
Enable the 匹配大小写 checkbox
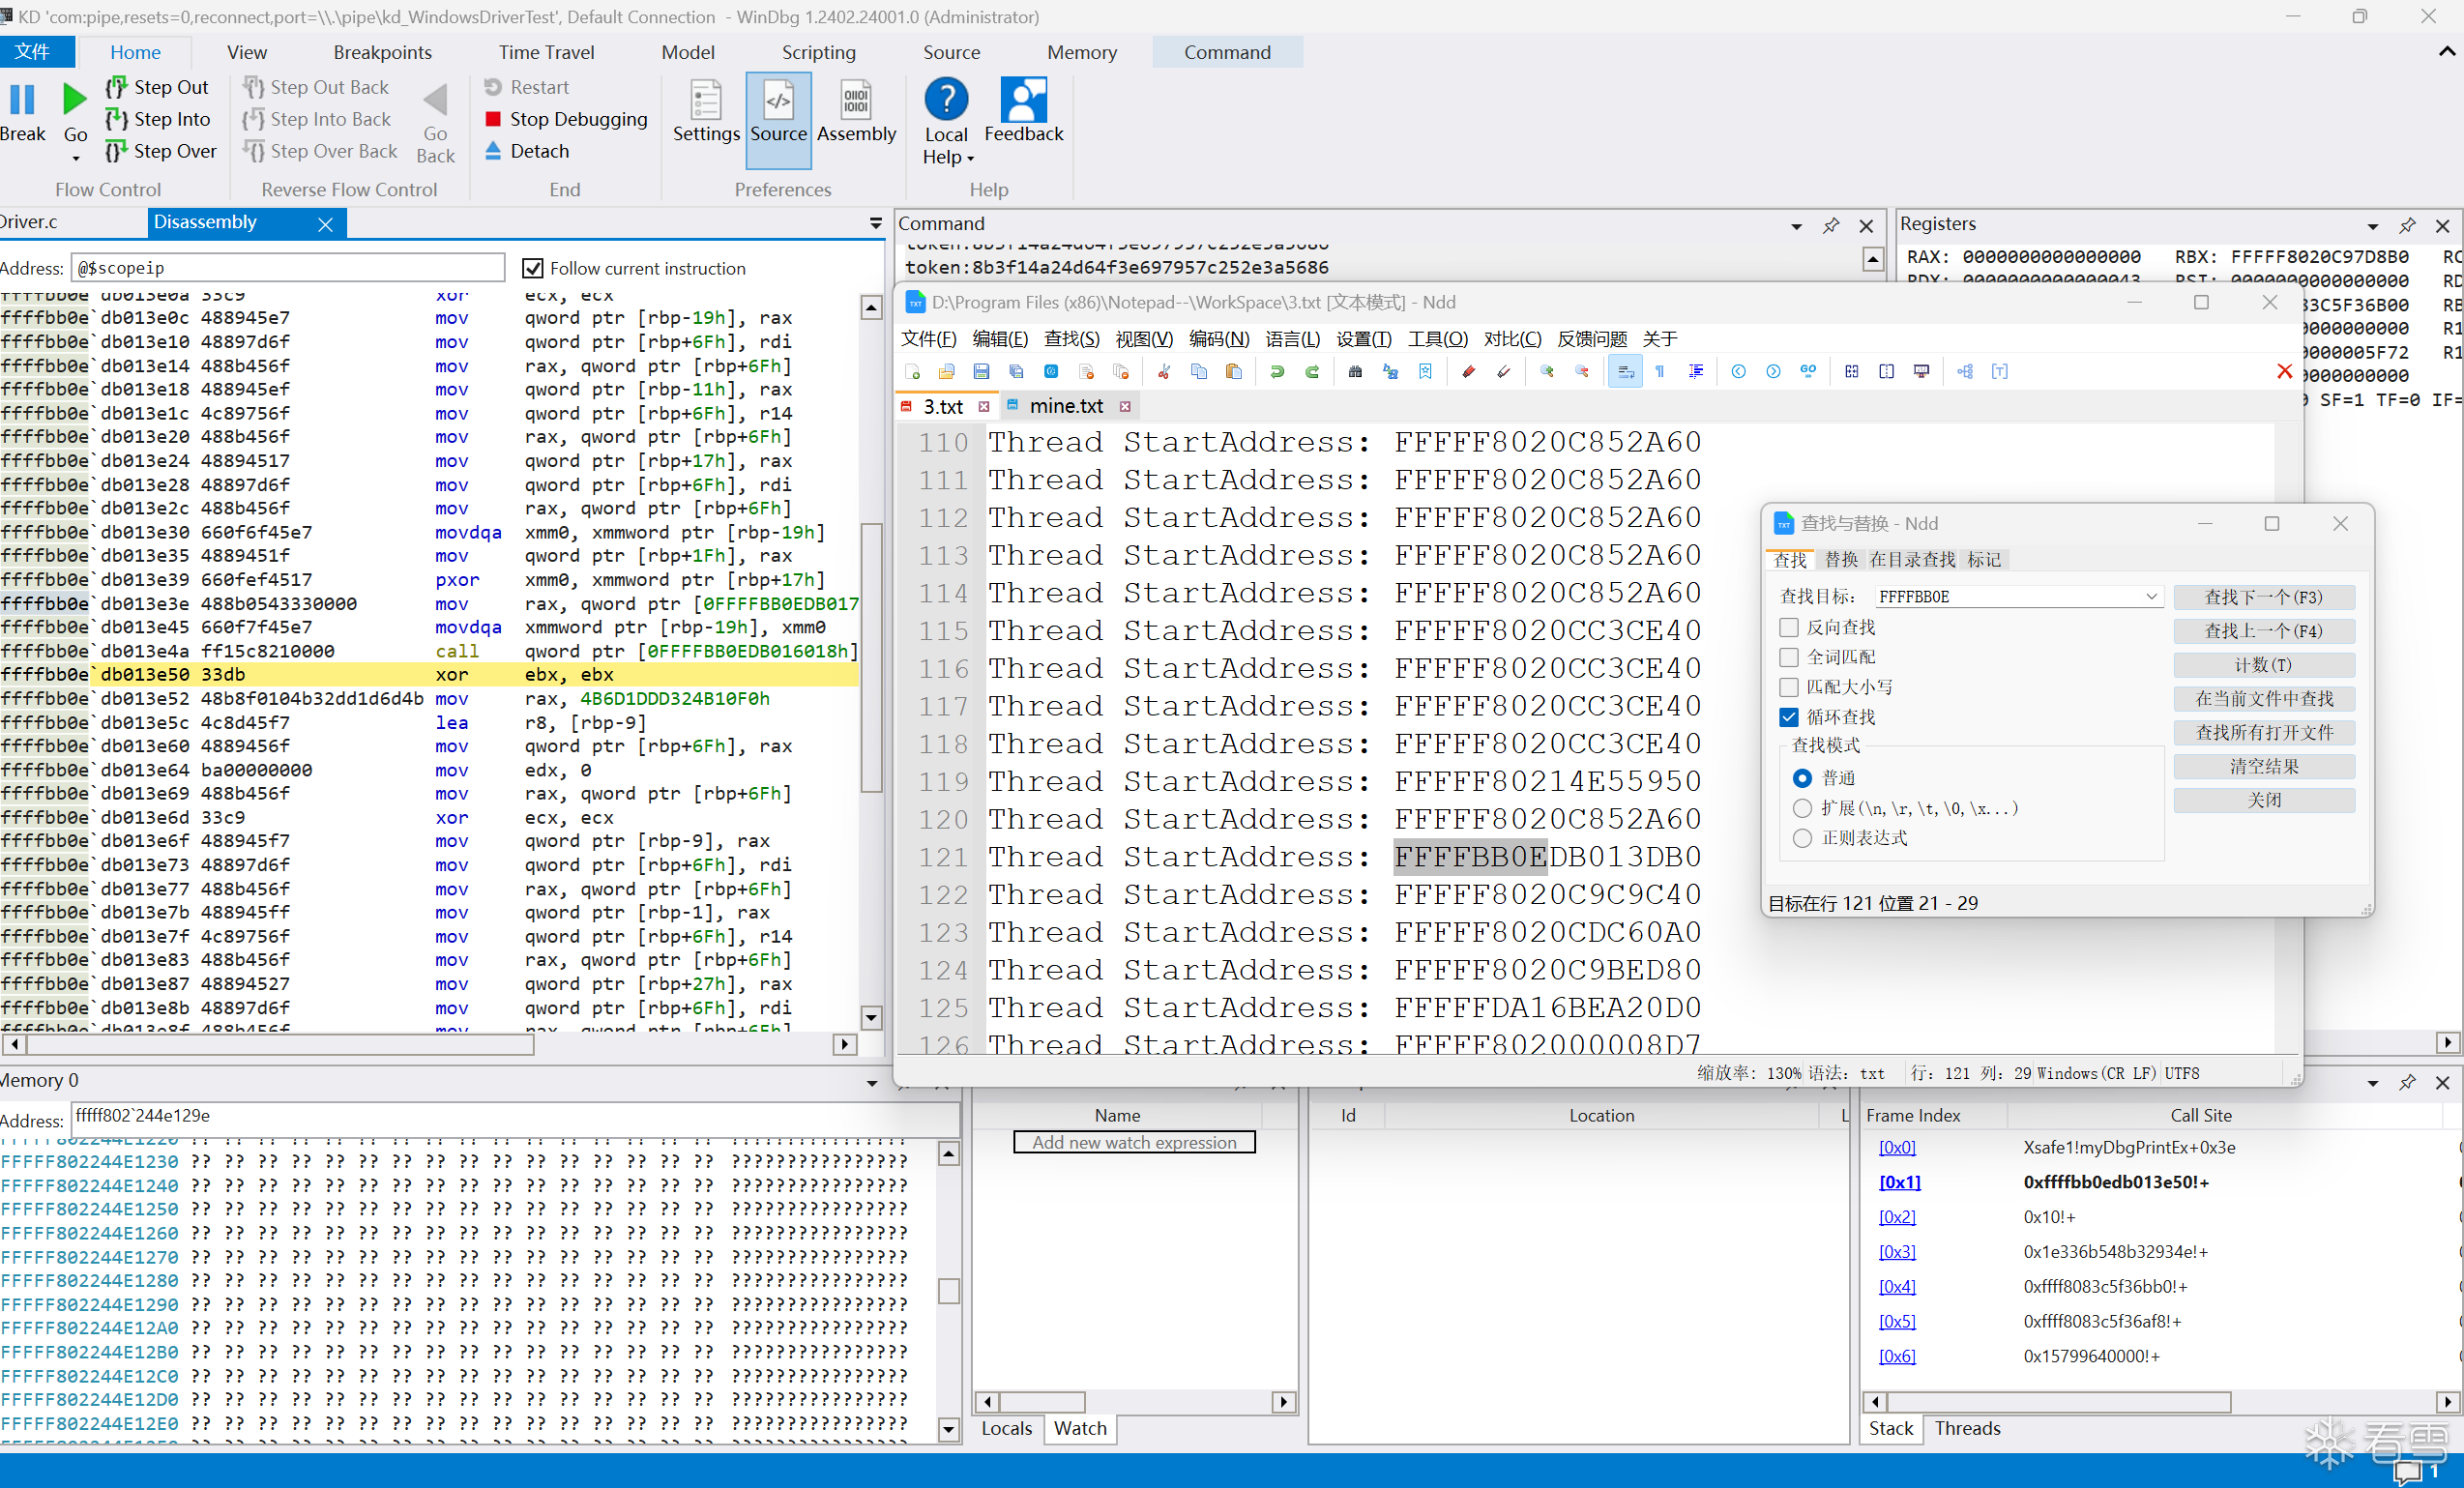pos(1789,687)
